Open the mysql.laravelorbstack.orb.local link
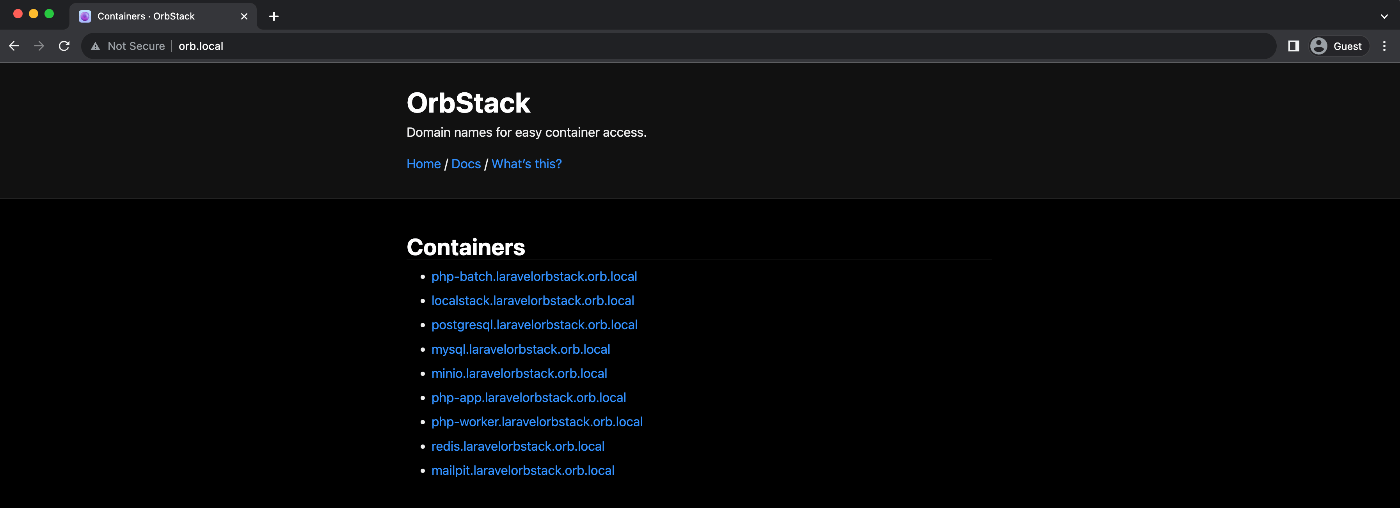 pos(520,350)
